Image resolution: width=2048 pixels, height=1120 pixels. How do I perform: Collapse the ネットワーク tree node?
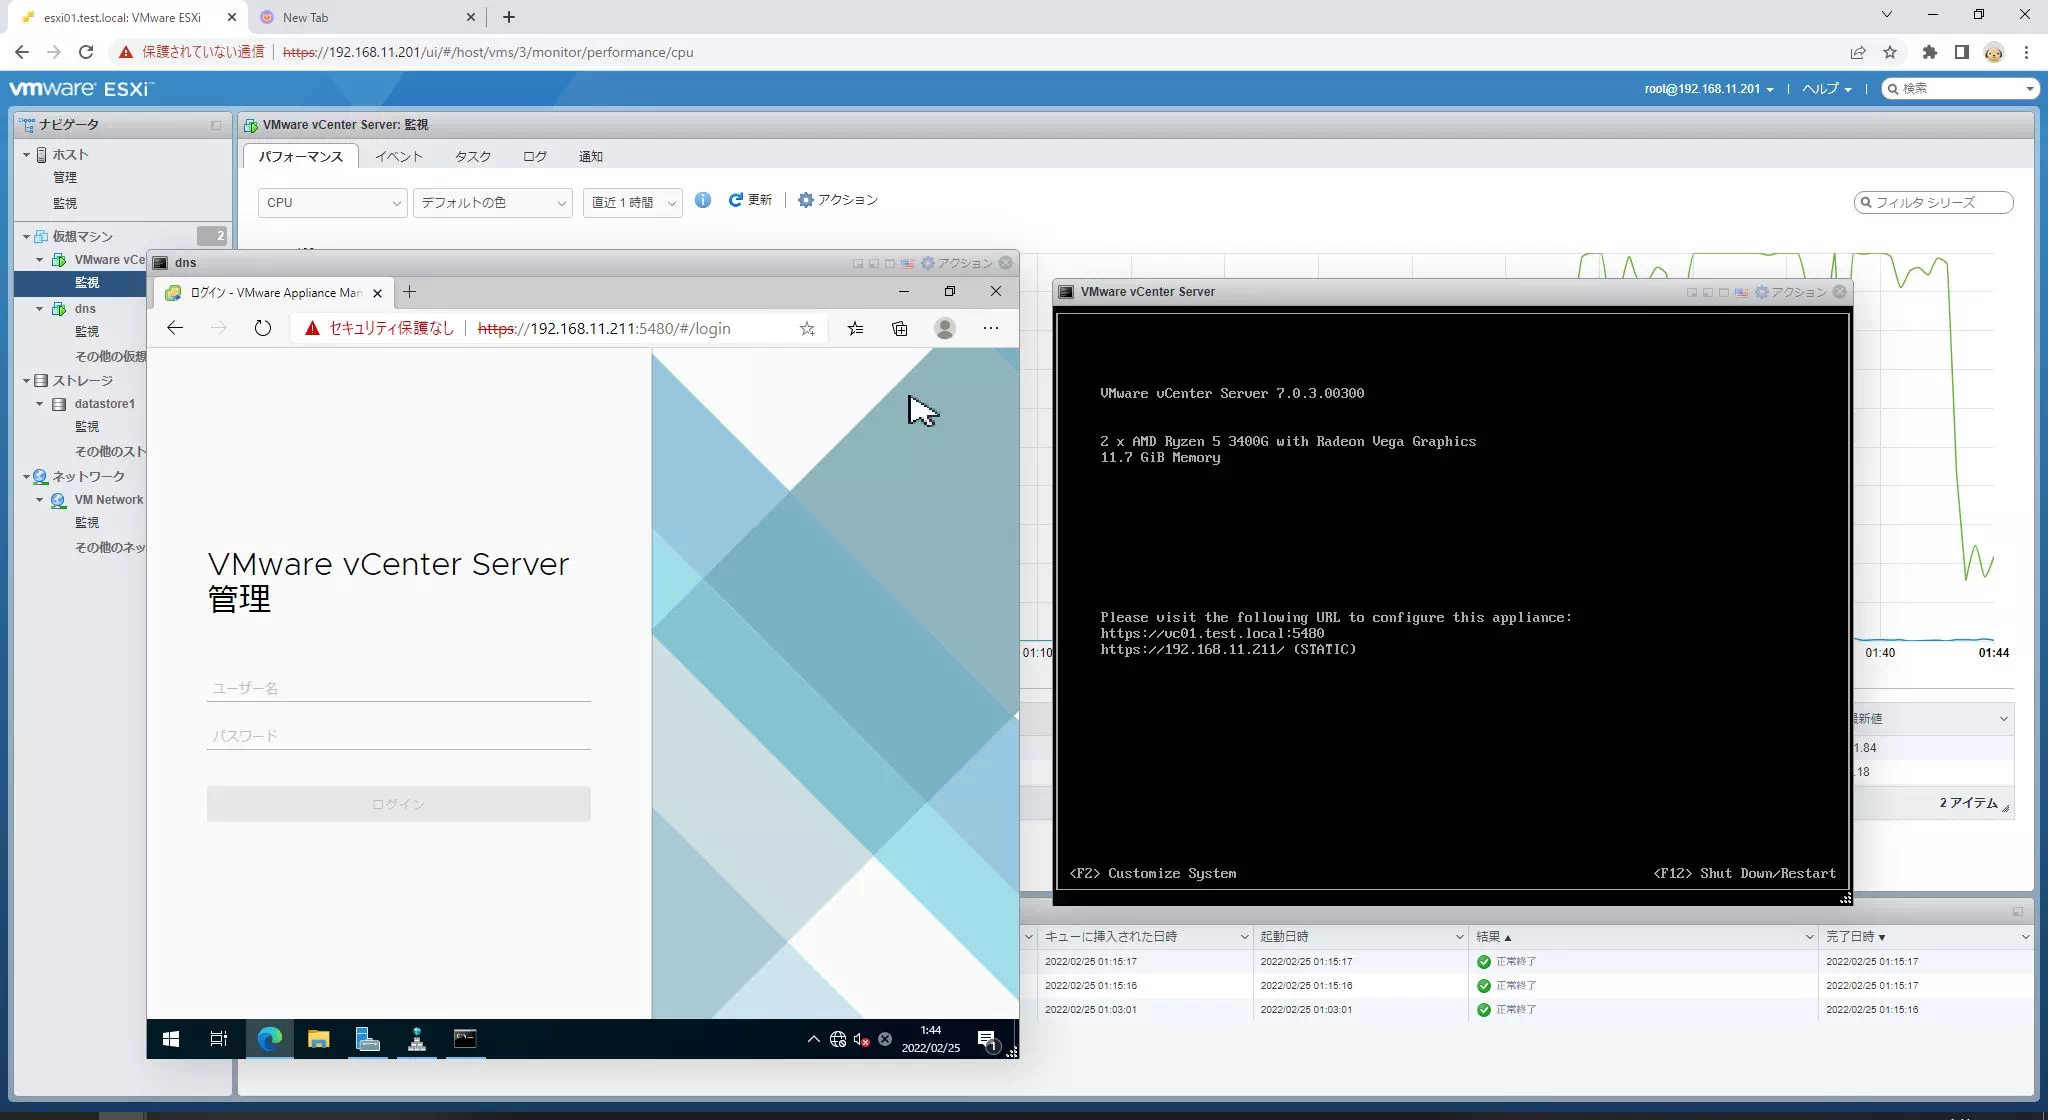[x=27, y=477]
